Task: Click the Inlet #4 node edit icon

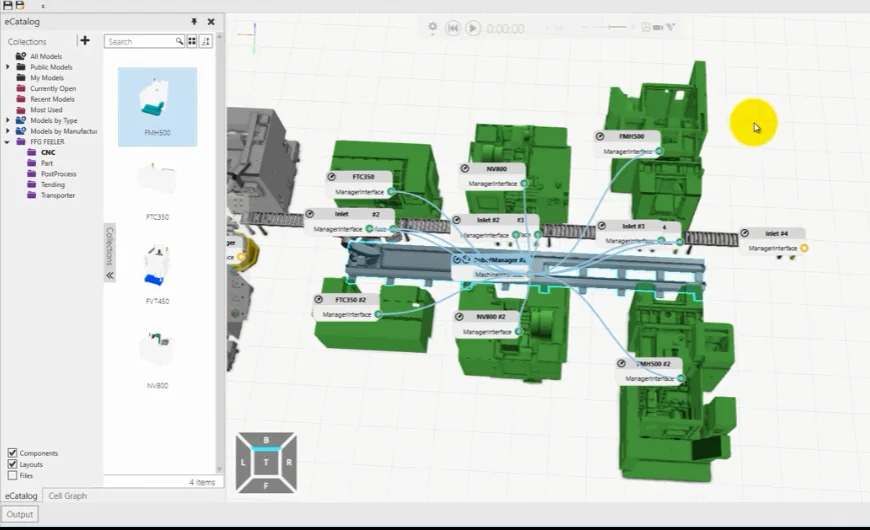Action: 745,233
